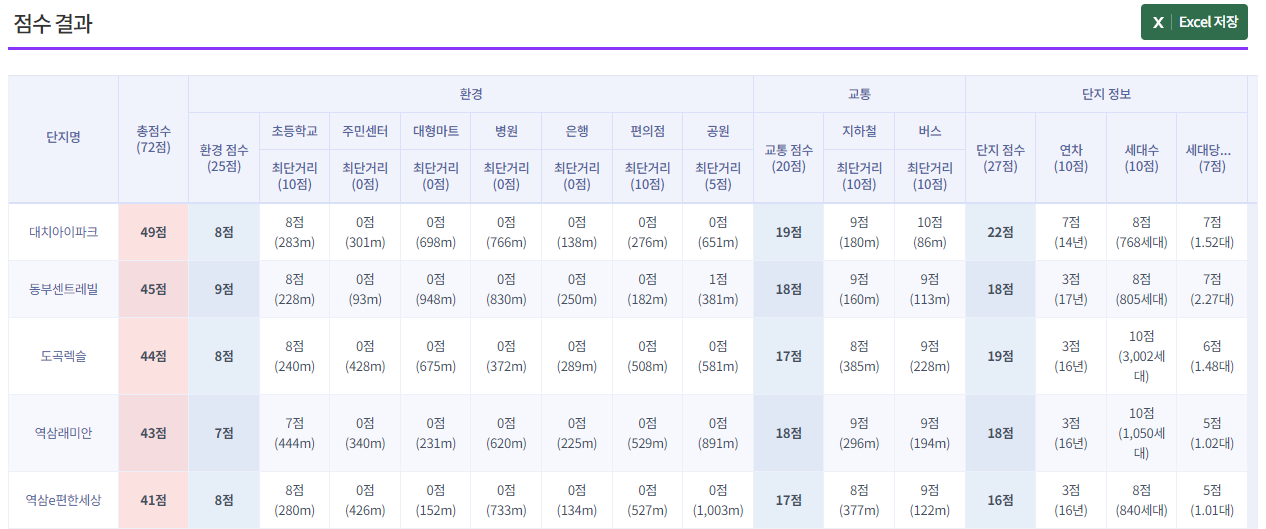Screen dimensions: 1266x529
Task: Select the 도곡렉슬 complex name
Action: tap(63, 356)
